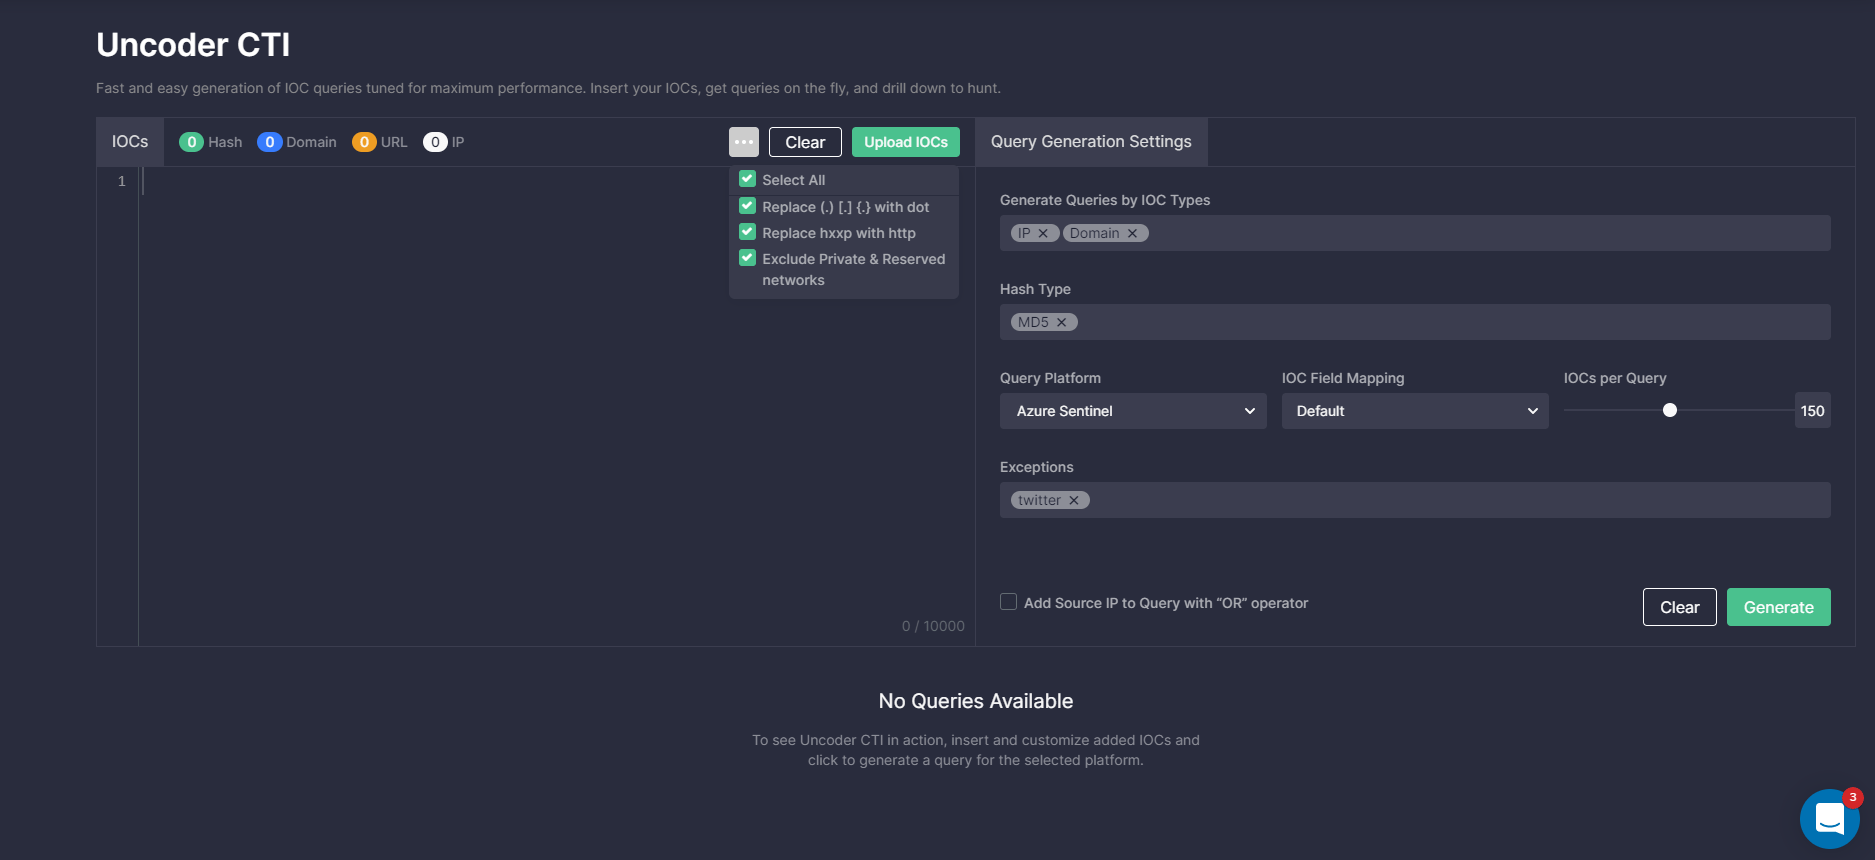Open the Hash Type selection field
The image size is (1875, 860).
click(1450, 322)
